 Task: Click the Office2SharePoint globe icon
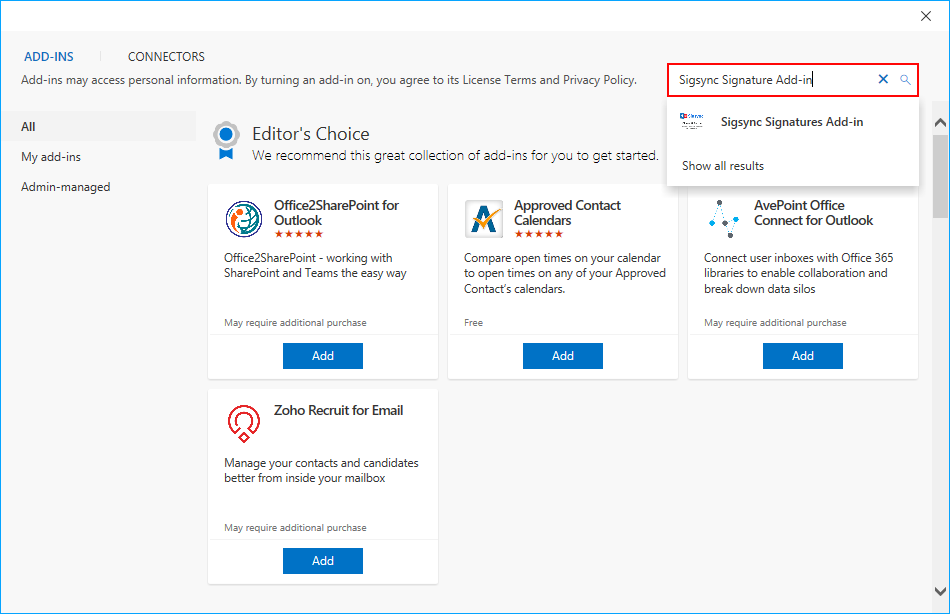pos(244,219)
